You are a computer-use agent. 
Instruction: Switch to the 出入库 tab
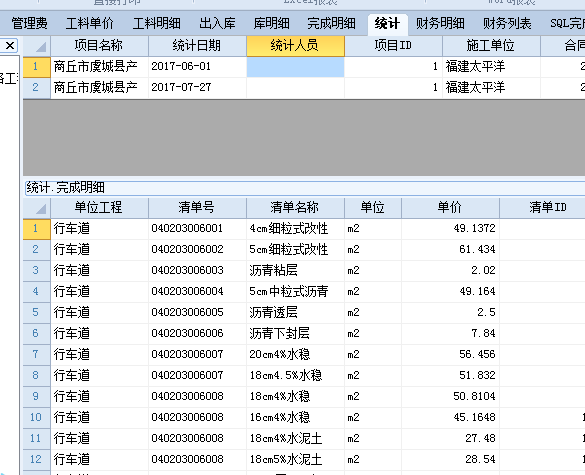(218, 24)
